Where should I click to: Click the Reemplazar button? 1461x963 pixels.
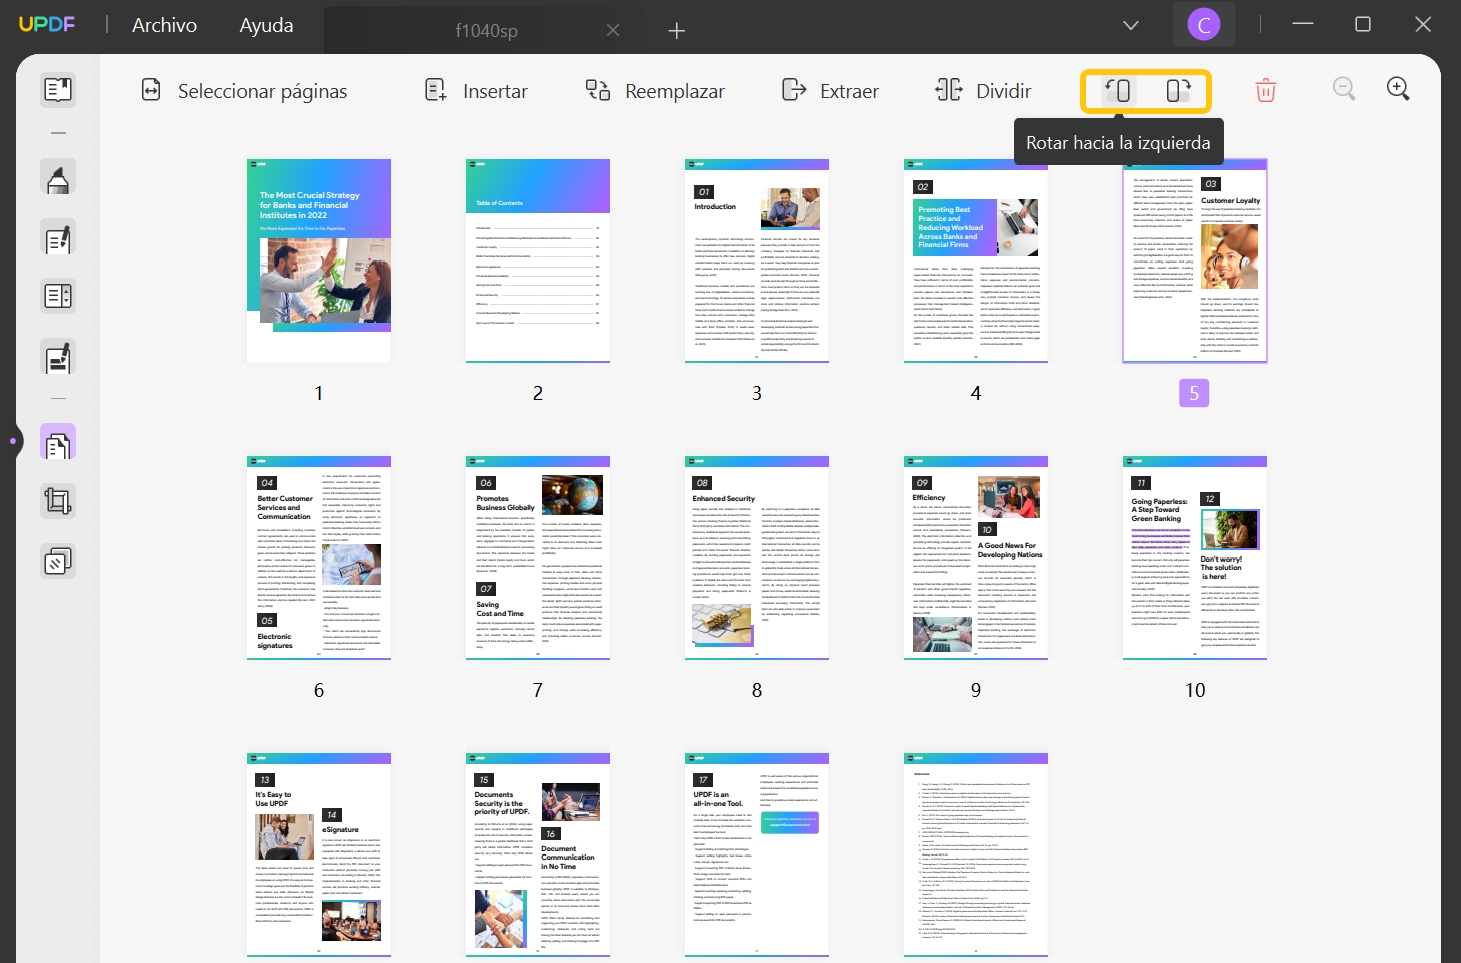pos(655,91)
